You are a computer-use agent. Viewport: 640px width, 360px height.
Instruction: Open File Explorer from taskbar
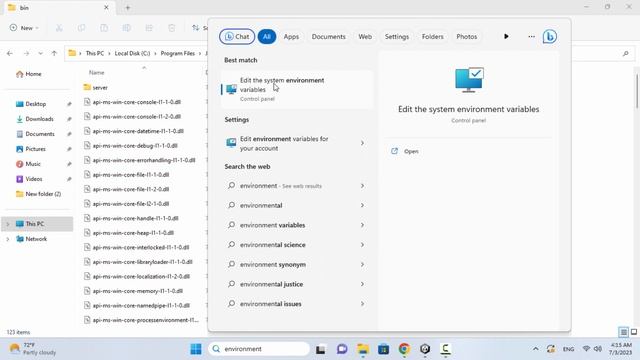363,349
